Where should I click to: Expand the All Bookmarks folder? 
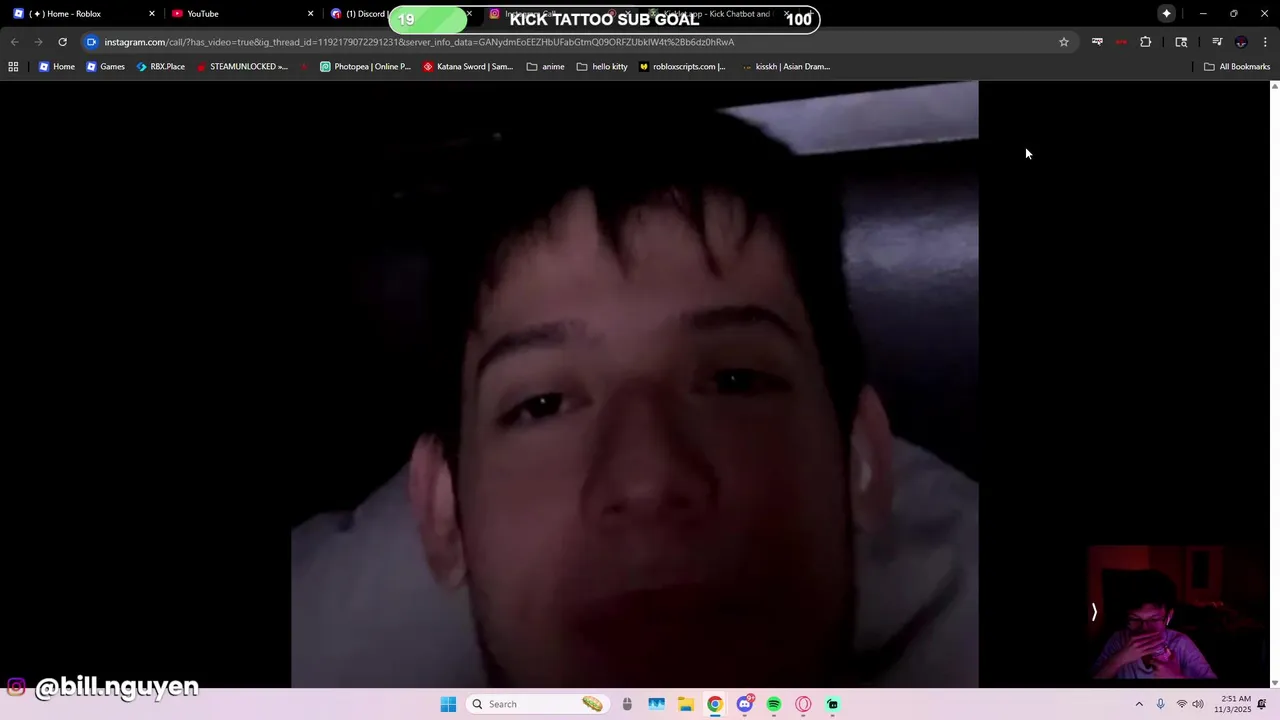[x=1236, y=67]
